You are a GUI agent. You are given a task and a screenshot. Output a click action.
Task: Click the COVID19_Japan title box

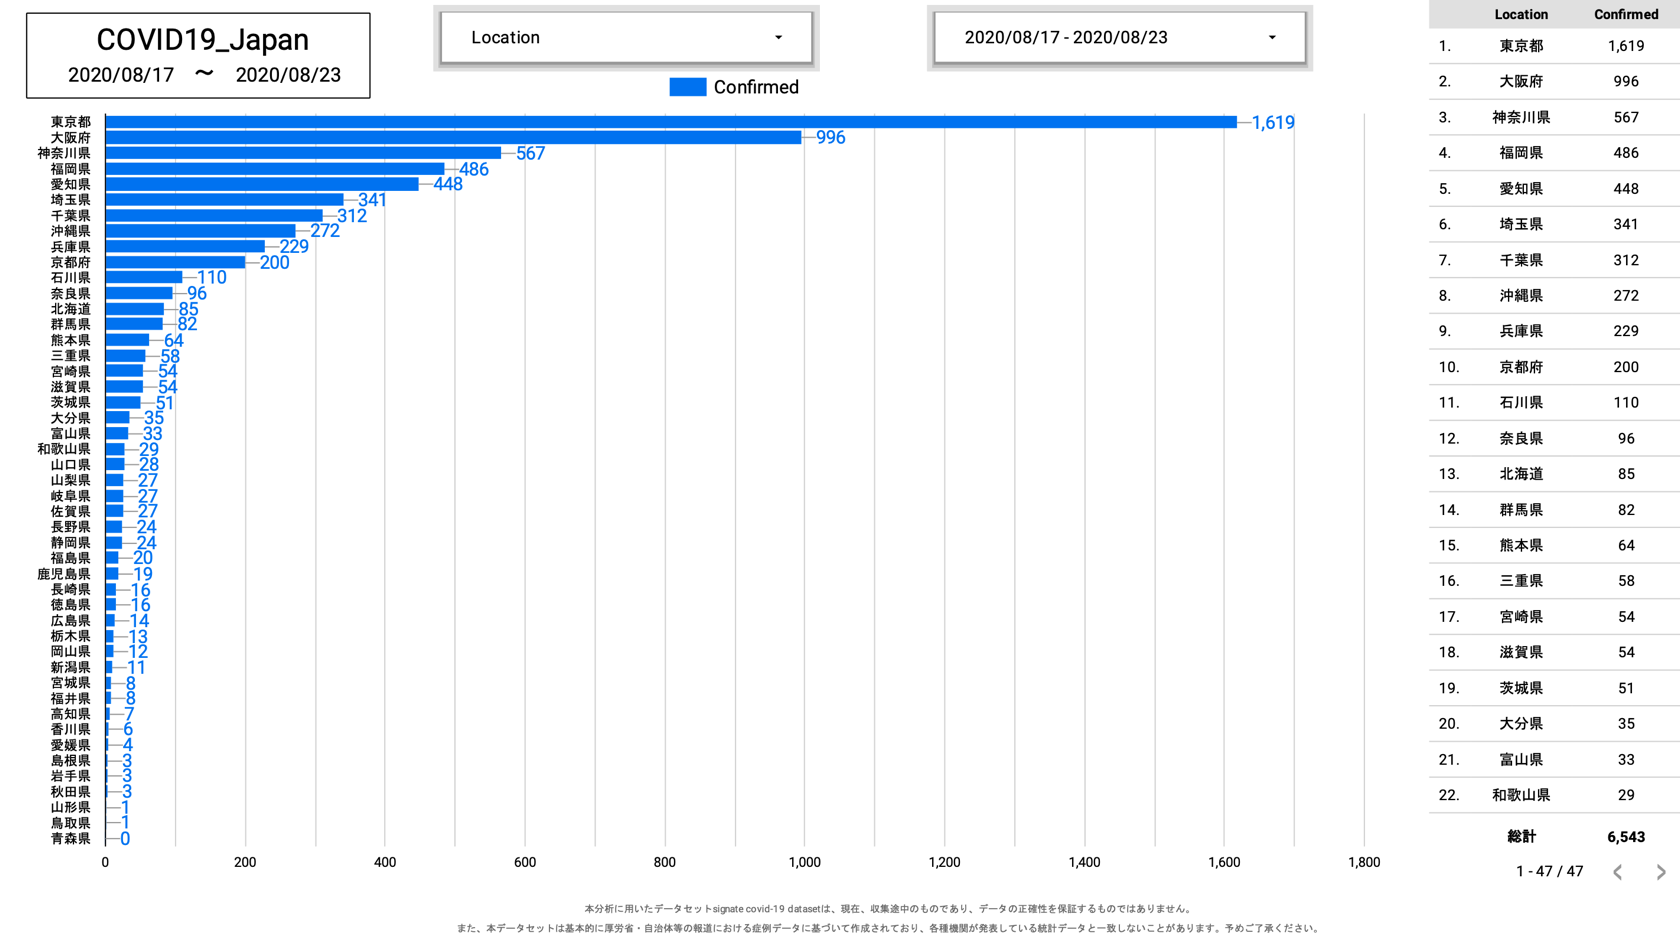(198, 56)
